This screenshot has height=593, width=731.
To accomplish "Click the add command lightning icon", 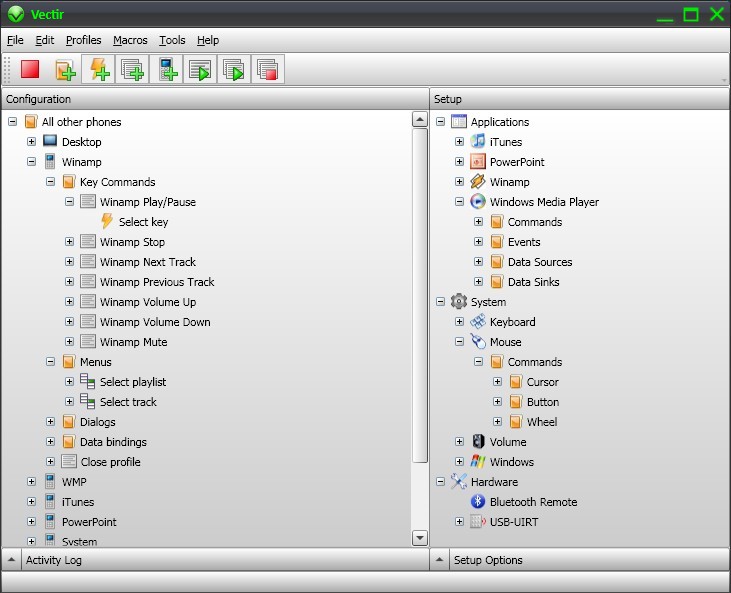I will (99, 70).
